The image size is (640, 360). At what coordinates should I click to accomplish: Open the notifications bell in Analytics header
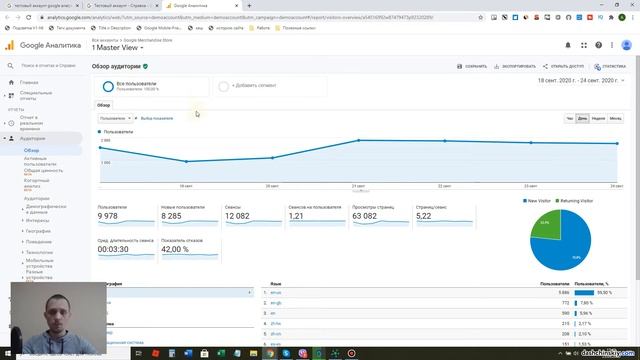[568, 45]
